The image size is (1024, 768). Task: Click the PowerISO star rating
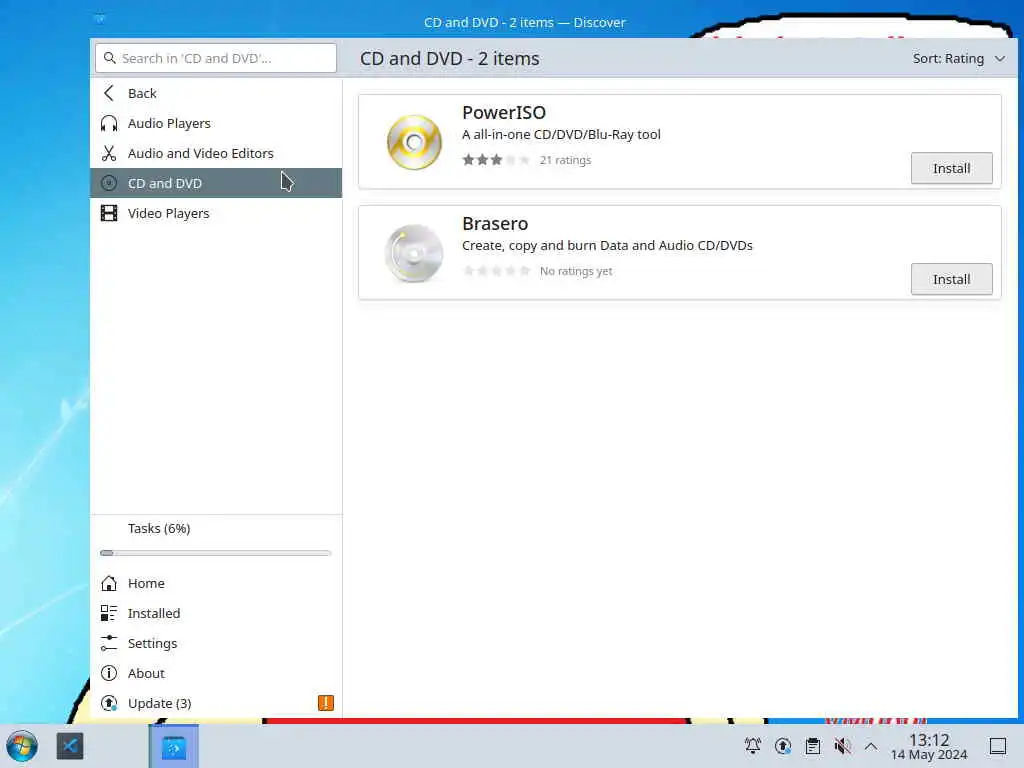496,160
